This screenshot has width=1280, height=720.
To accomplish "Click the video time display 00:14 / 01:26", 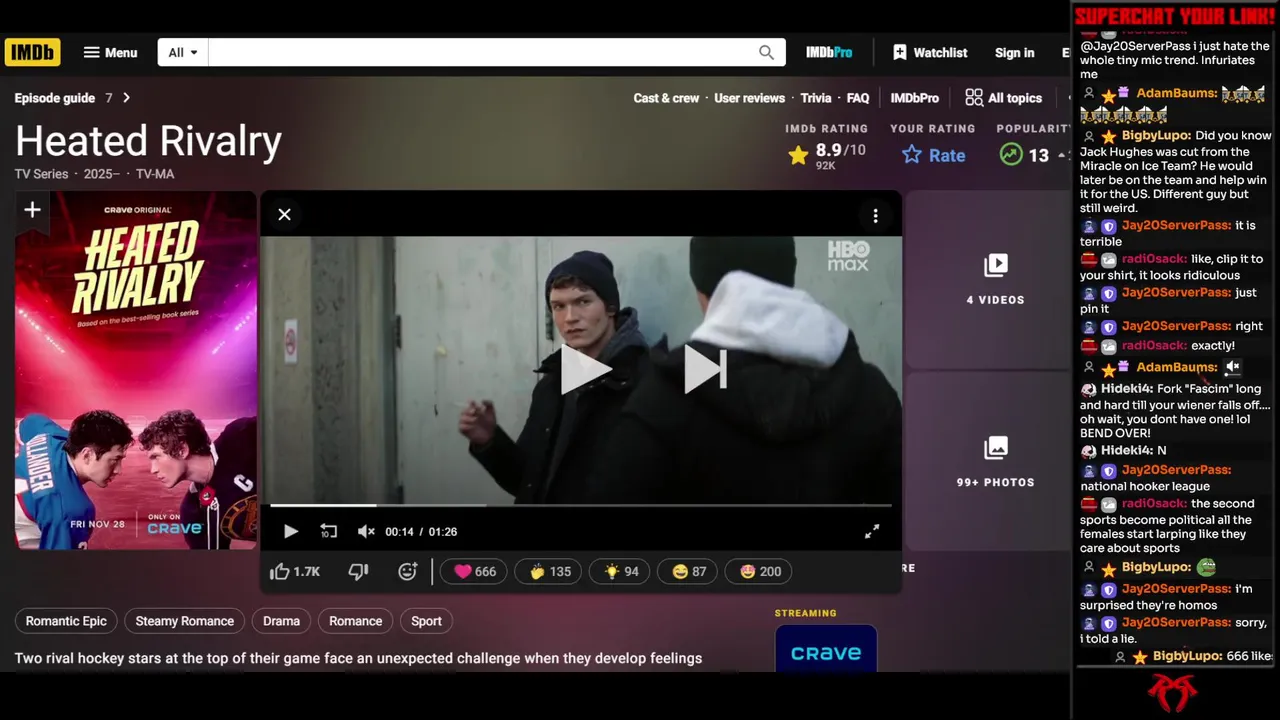I will pyautogui.click(x=421, y=532).
